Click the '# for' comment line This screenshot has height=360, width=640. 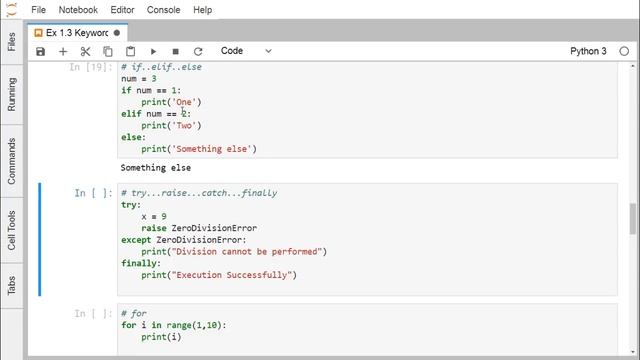pos(134,313)
